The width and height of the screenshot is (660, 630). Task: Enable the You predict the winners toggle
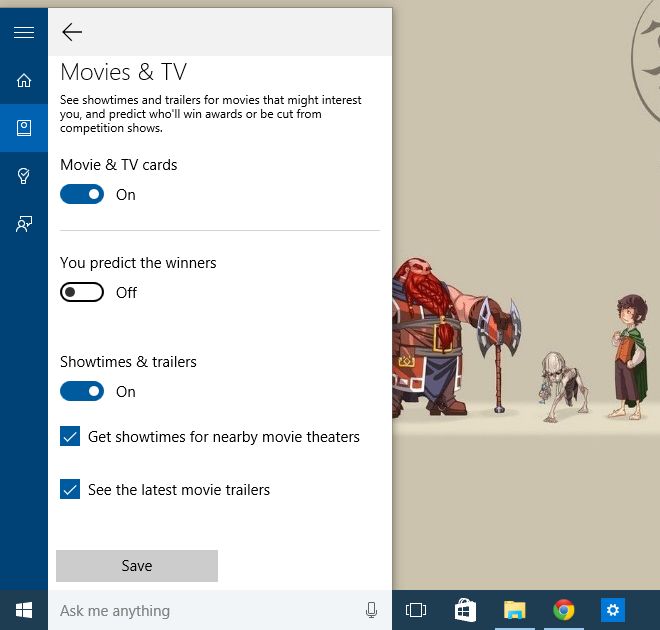pyautogui.click(x=82, y=292)
